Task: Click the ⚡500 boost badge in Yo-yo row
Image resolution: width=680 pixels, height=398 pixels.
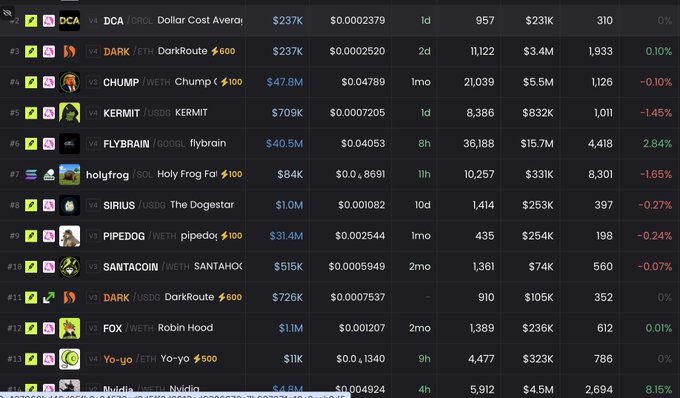Action: pos(205,359)
